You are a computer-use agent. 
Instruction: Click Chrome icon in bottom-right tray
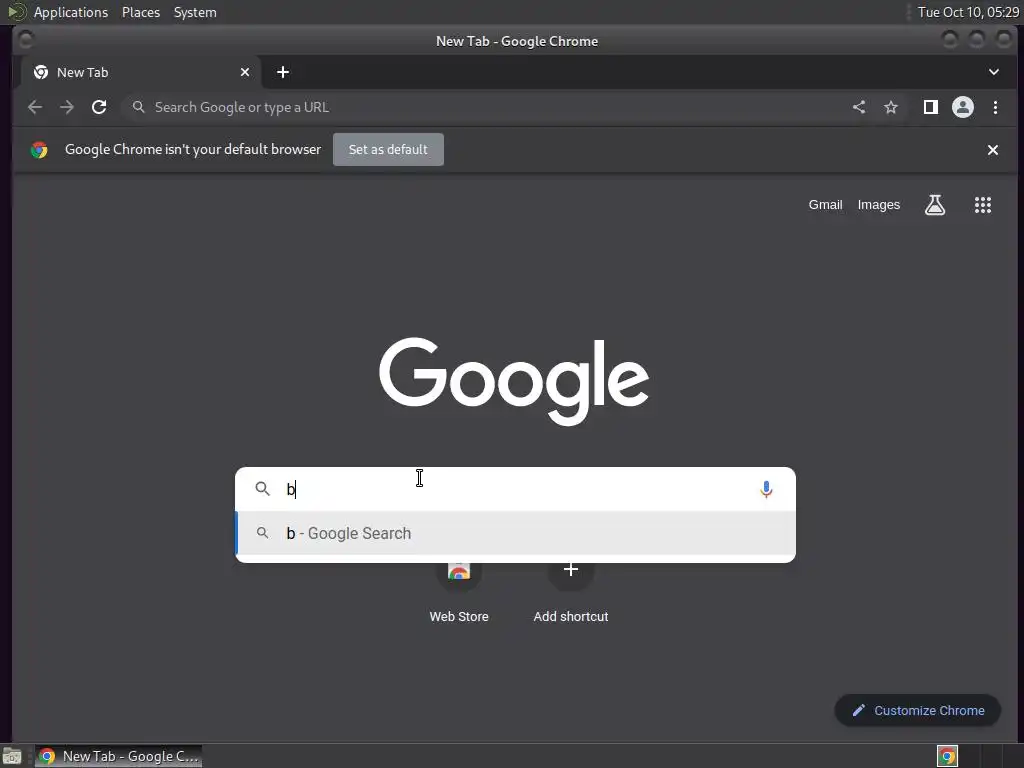click(947, 756)
